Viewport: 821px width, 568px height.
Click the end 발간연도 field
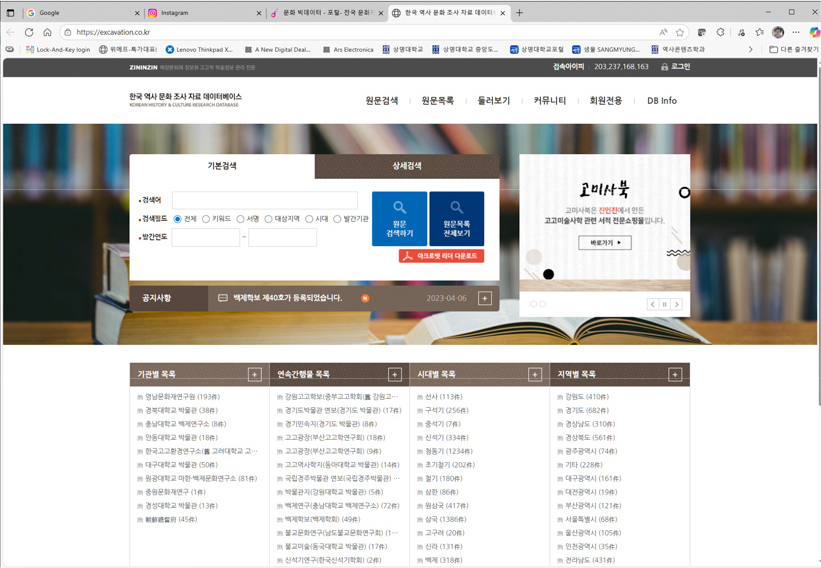[282, 238]
